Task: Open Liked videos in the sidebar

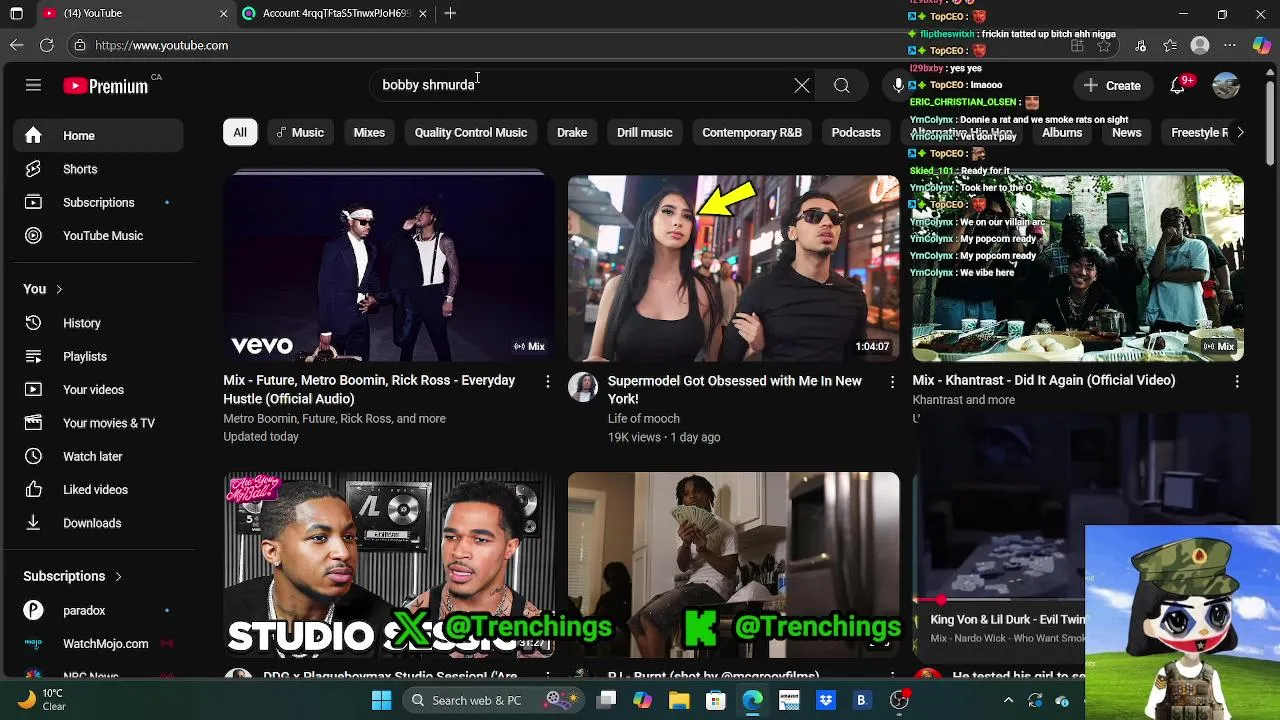Action: [98, 489]
